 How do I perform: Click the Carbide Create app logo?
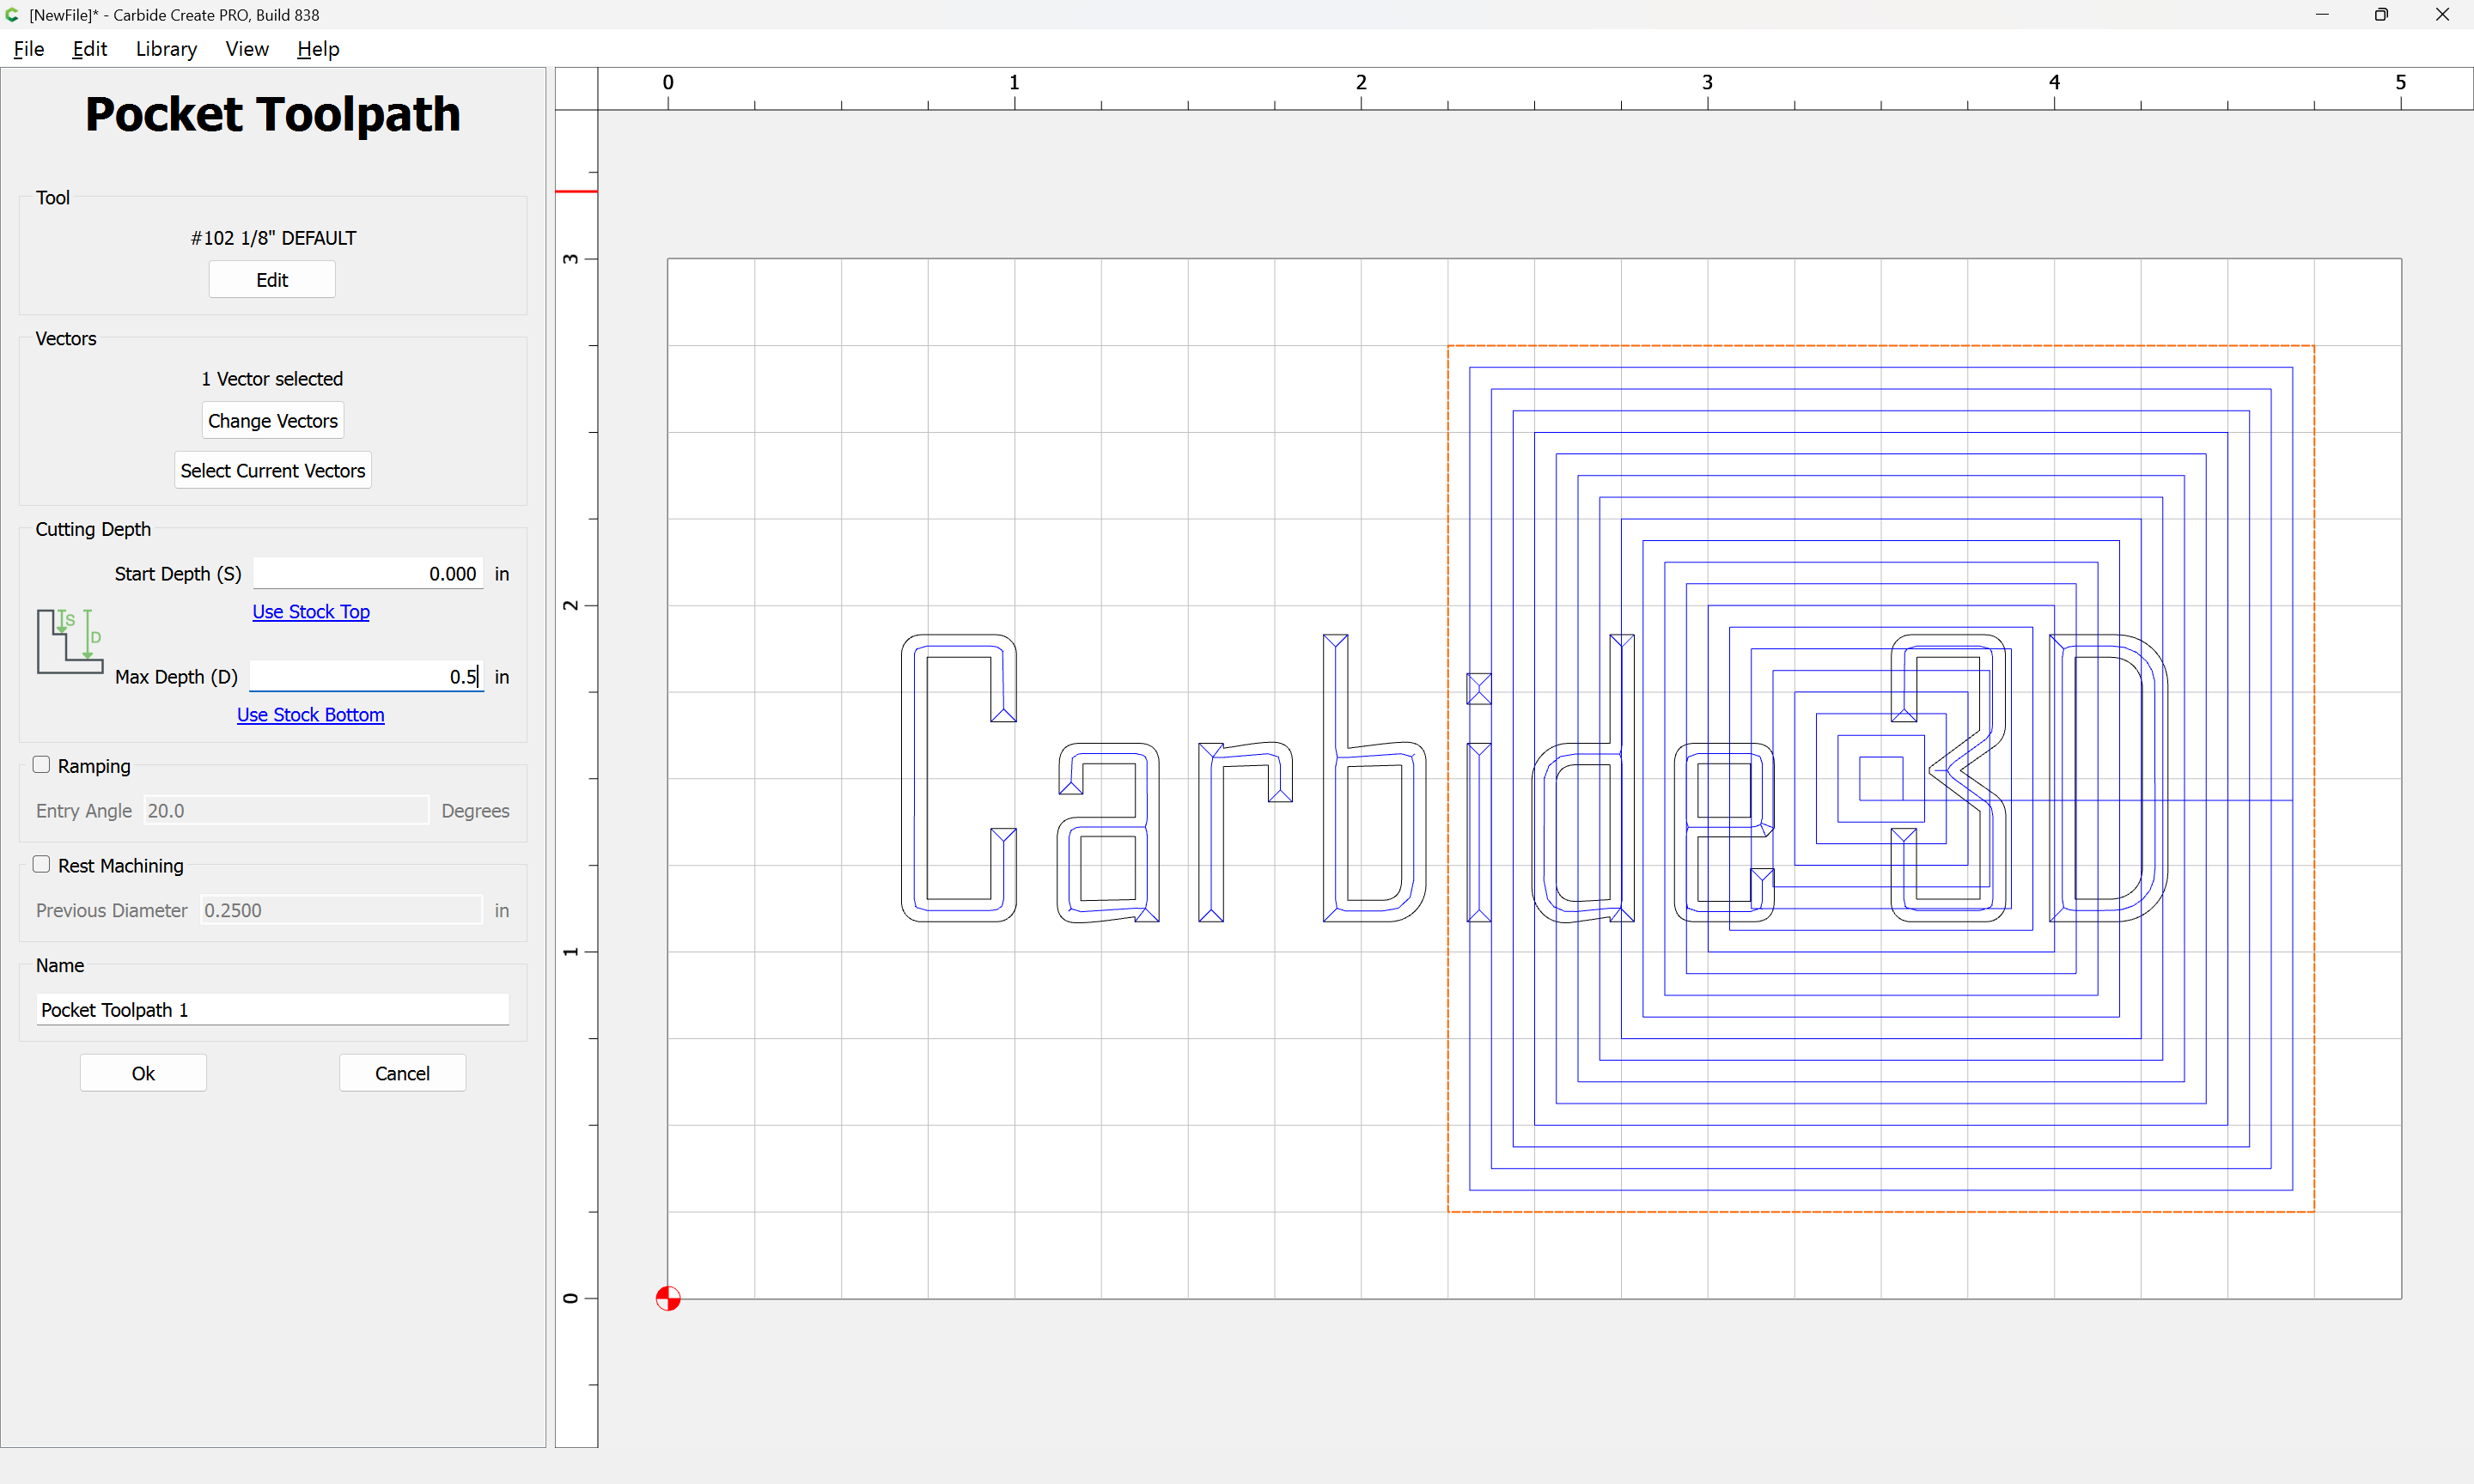point(12,15)
